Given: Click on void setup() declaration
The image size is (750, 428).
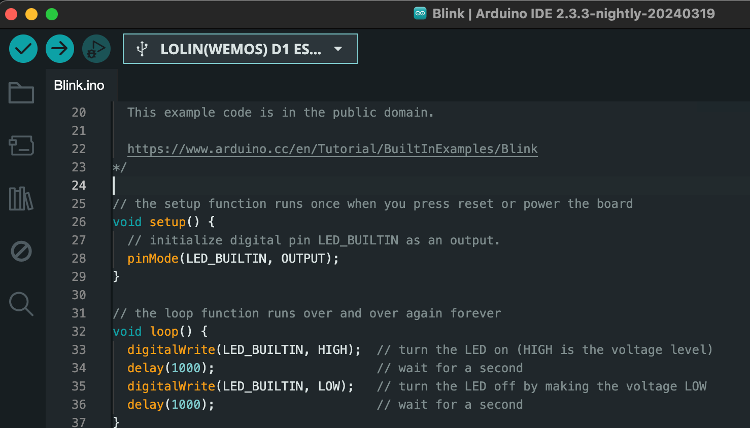Looking at the screenshot, I should pos(164,222).
